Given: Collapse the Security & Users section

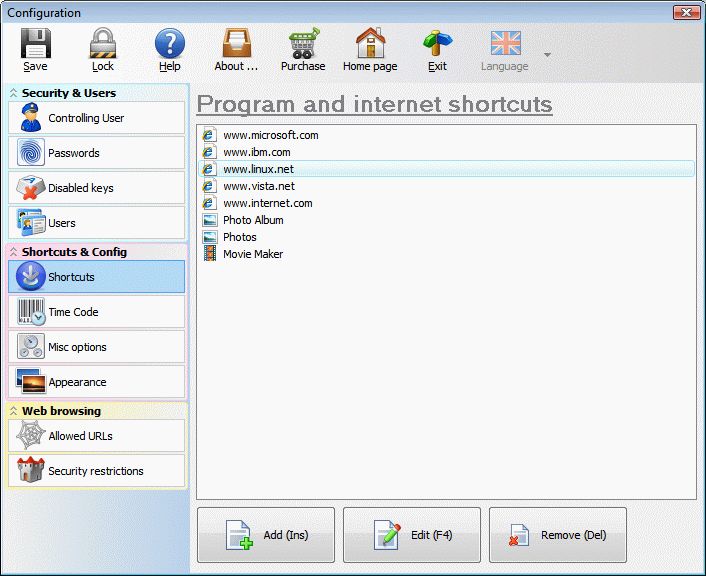Looking at the screenshot, I should coord(14,93).
